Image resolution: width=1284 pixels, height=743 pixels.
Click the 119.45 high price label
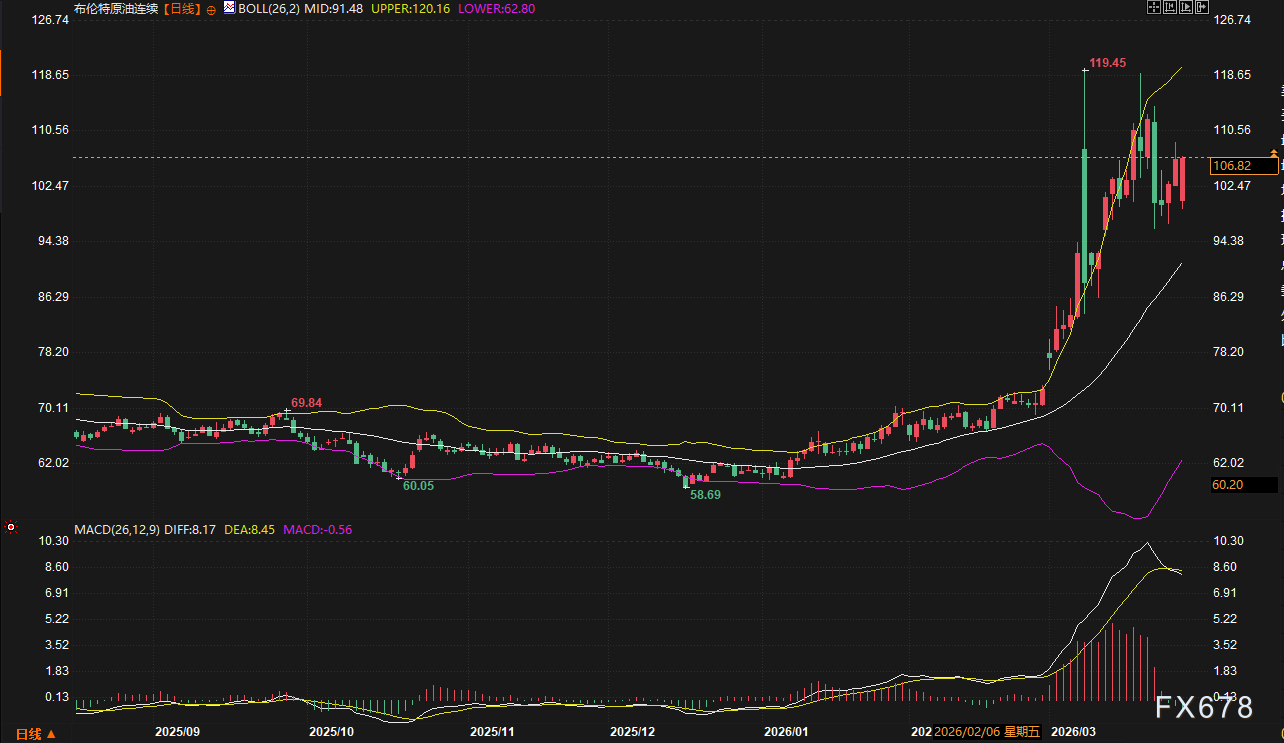pos(1107,62)
